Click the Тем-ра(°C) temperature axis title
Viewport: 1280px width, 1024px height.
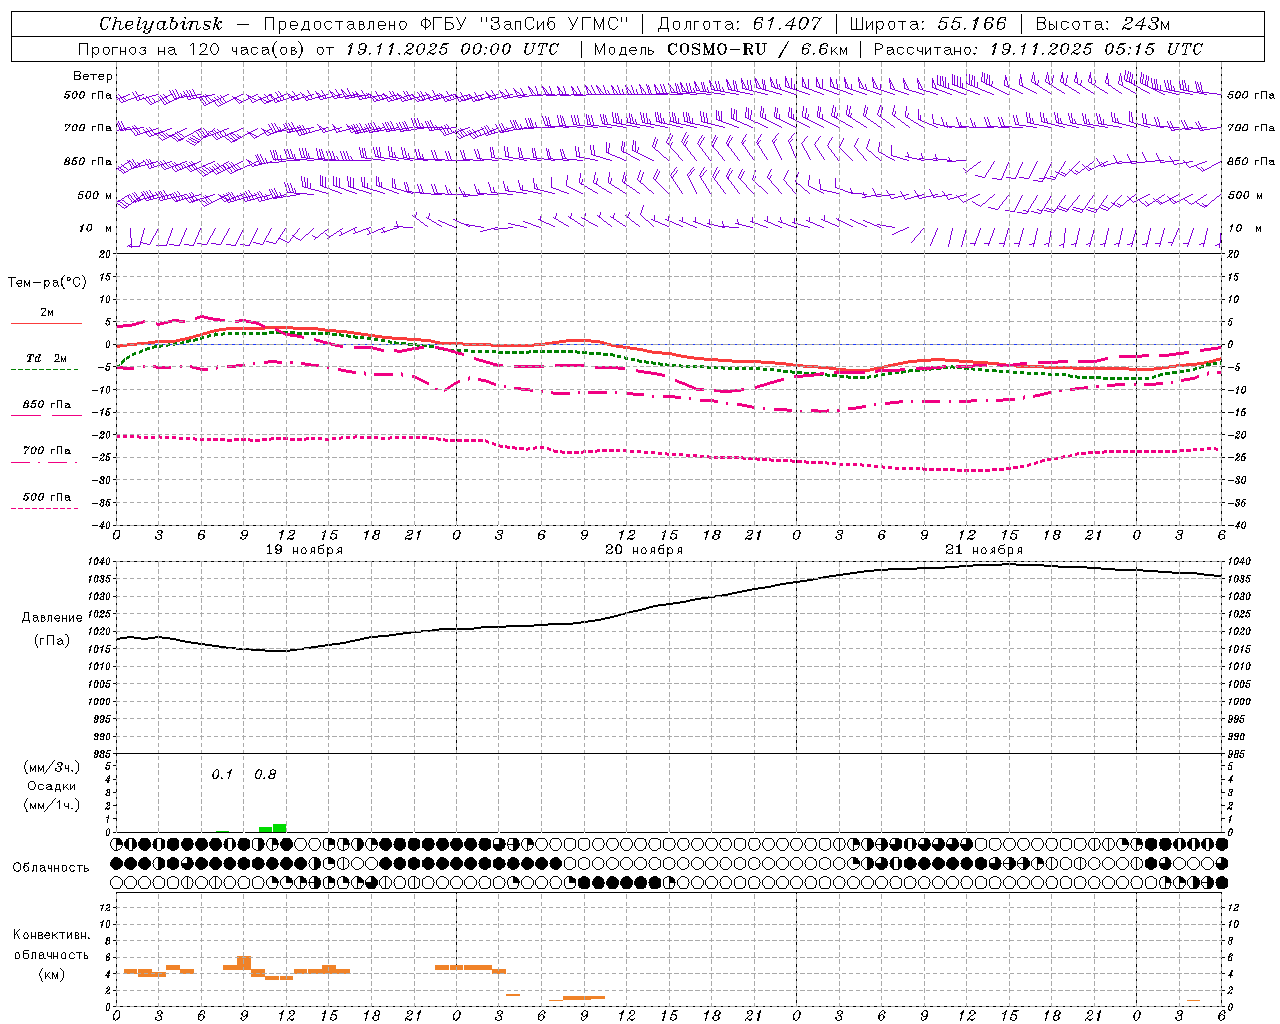[47, 283]
